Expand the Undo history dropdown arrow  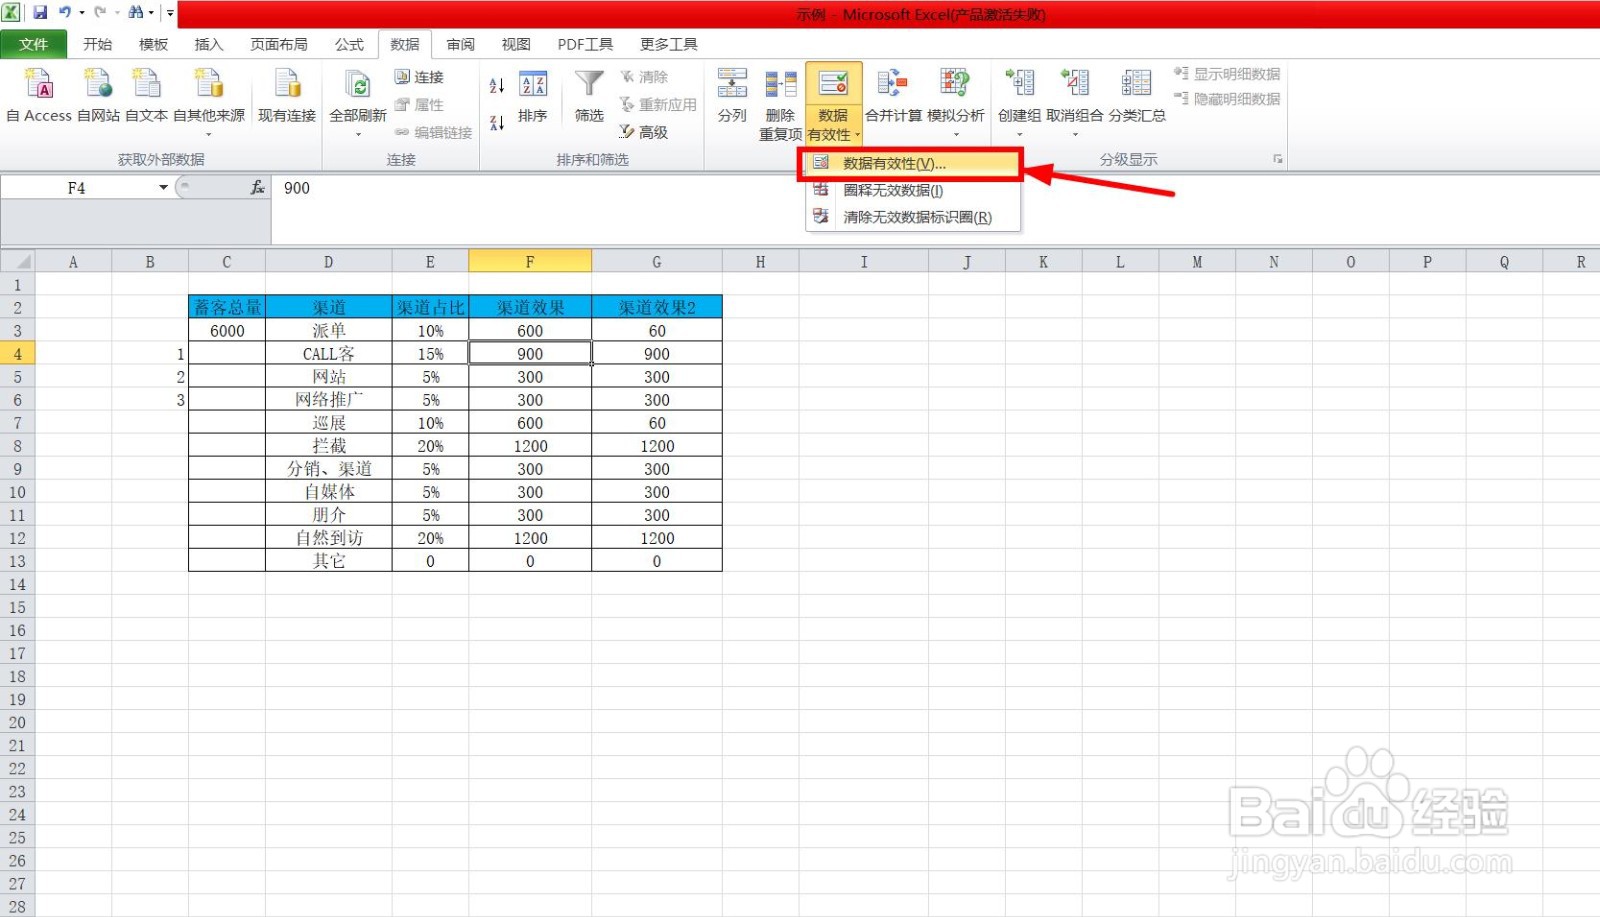pos(82,13)
